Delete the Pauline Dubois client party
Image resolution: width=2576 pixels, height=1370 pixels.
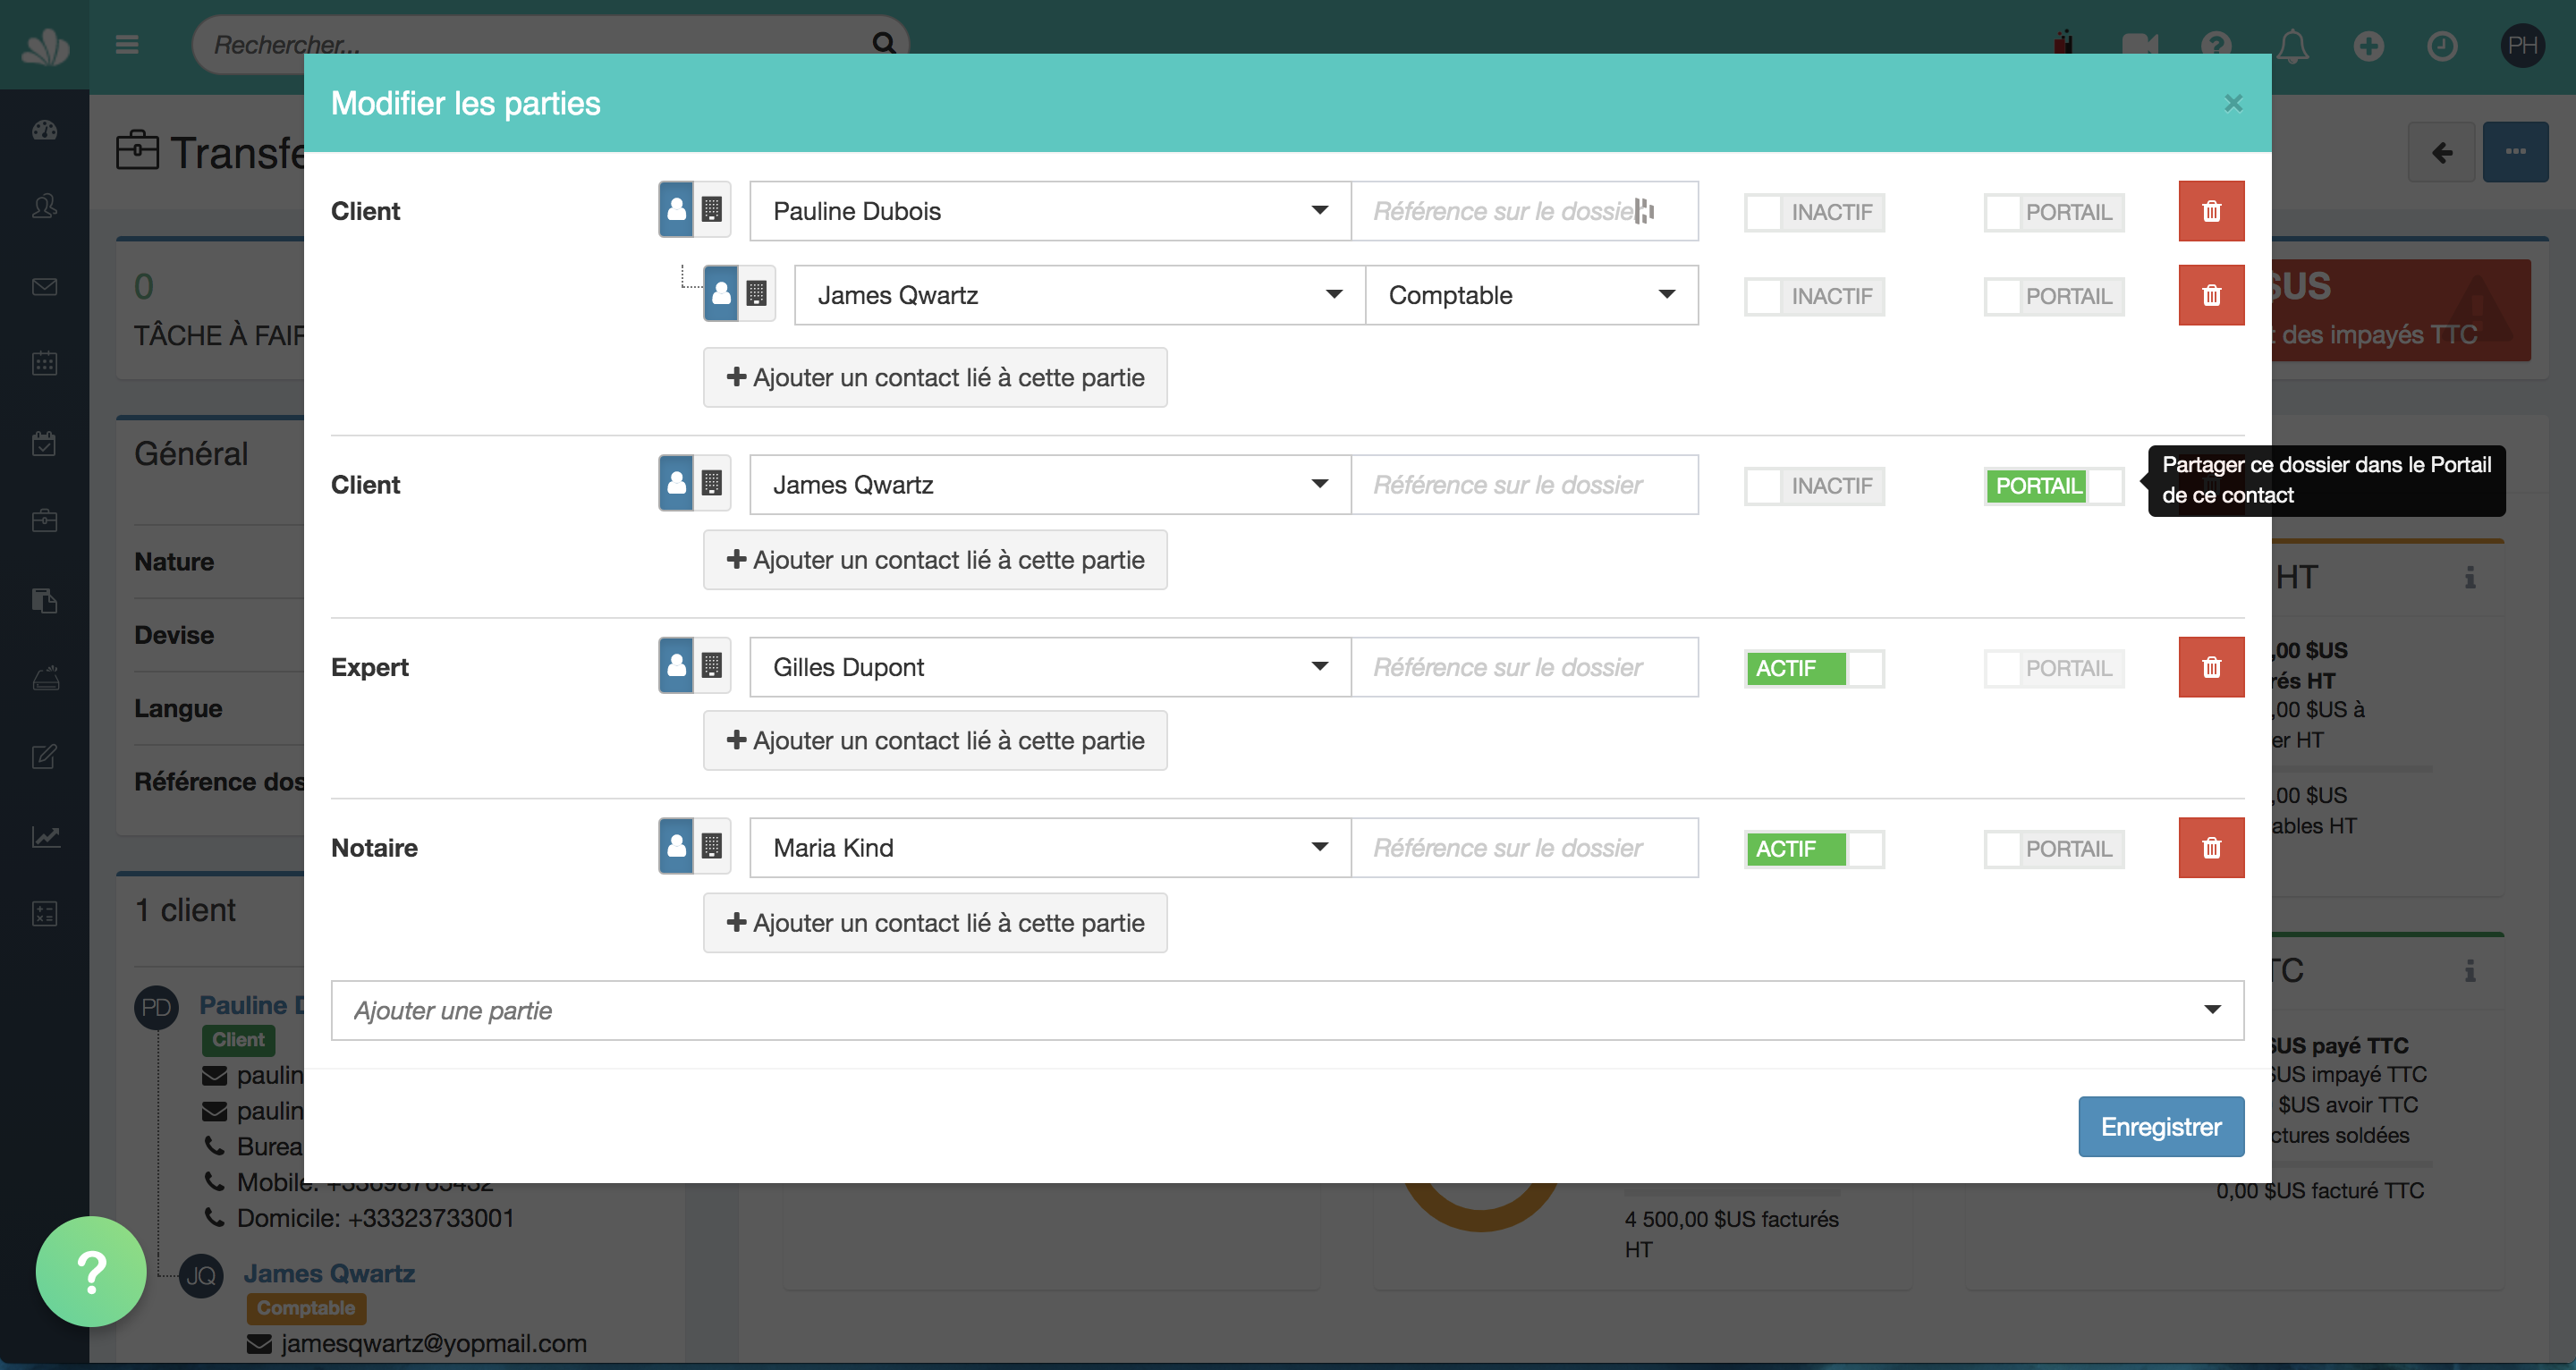pos(2211,211)
